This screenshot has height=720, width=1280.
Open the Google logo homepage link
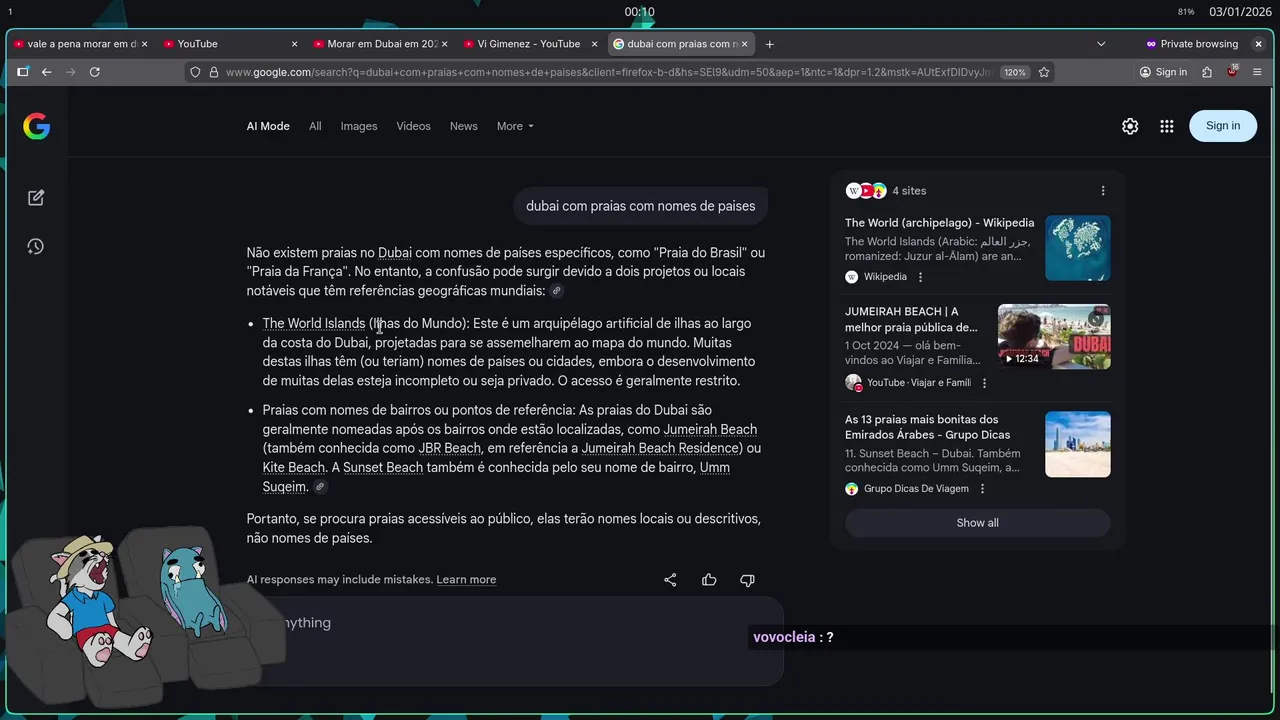37,126
